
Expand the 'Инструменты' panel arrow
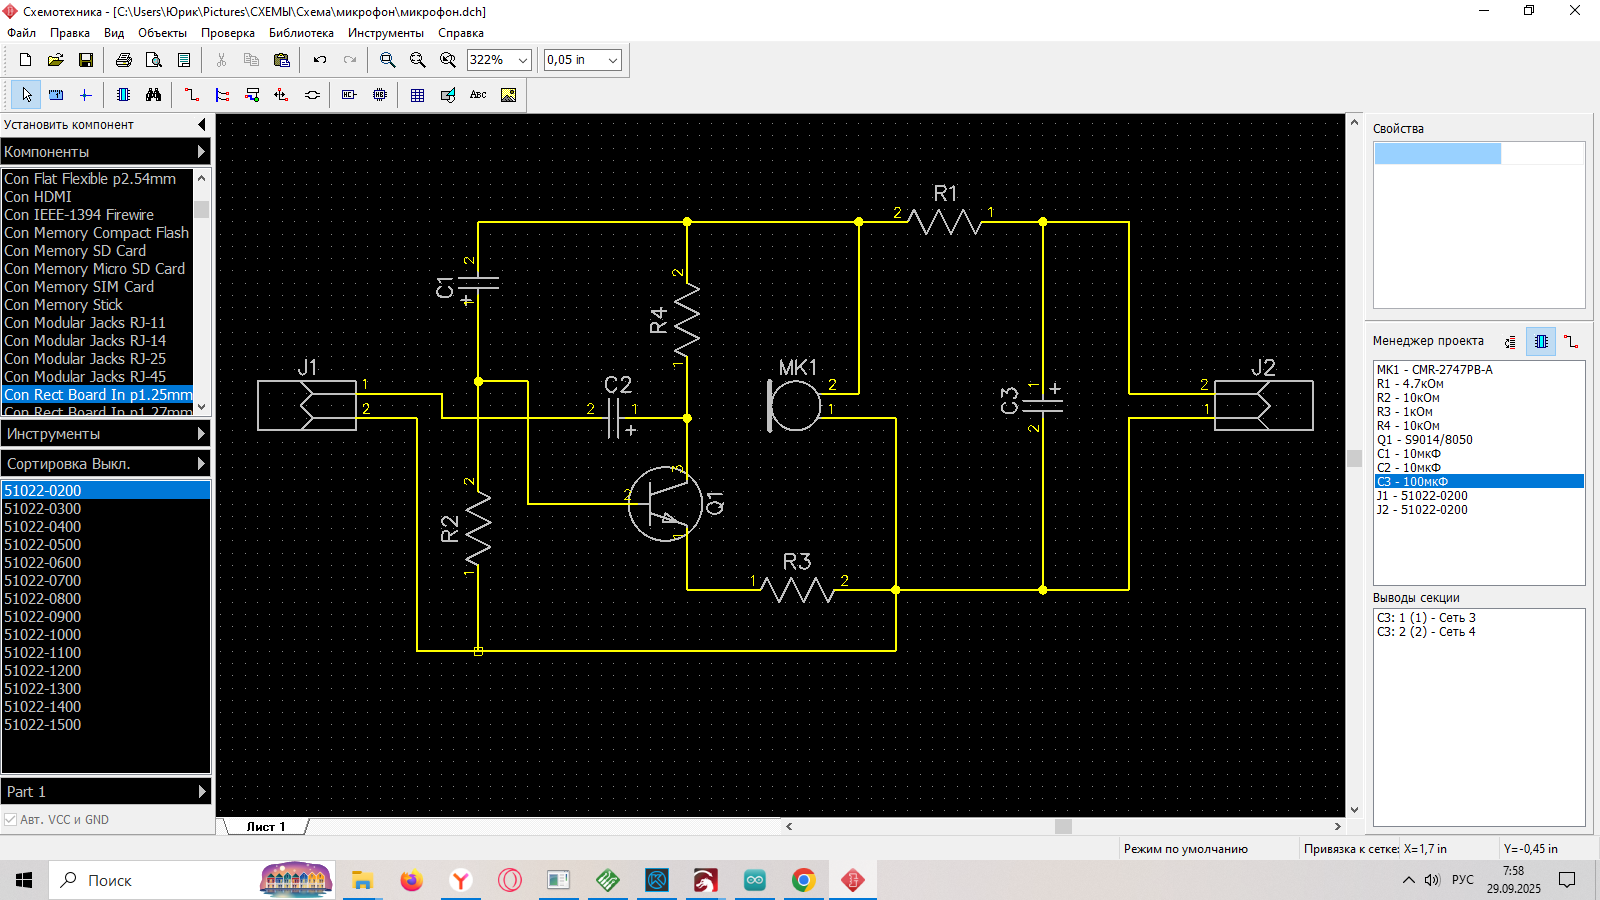(x=201, y=434)
